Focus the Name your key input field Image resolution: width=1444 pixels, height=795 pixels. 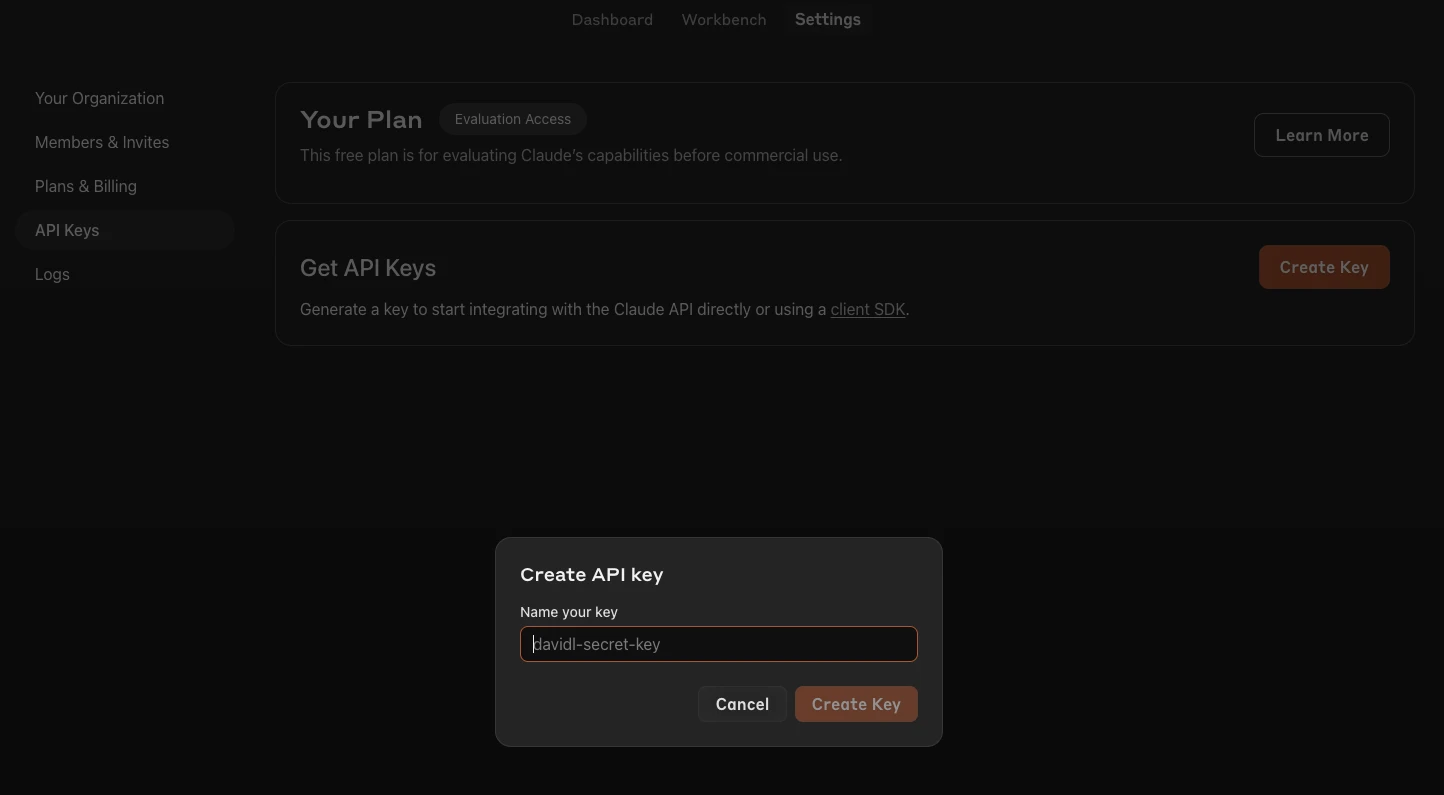pyautogui.click(x=718, y=644)
